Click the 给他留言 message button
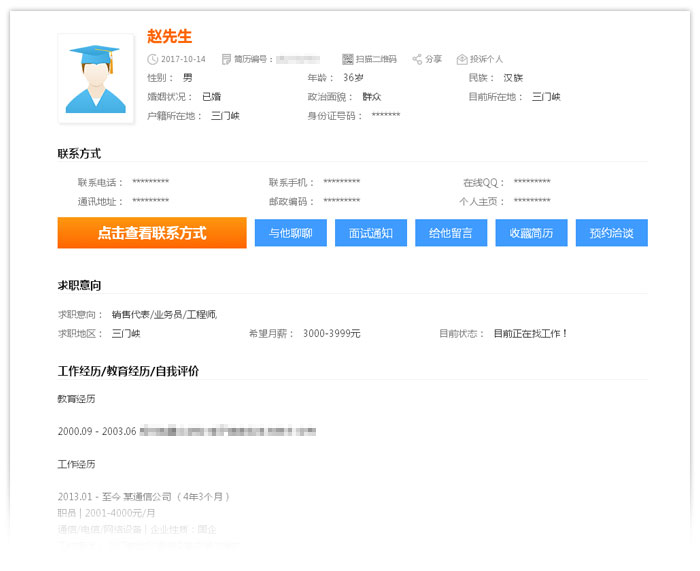 [x=451, y=233]
